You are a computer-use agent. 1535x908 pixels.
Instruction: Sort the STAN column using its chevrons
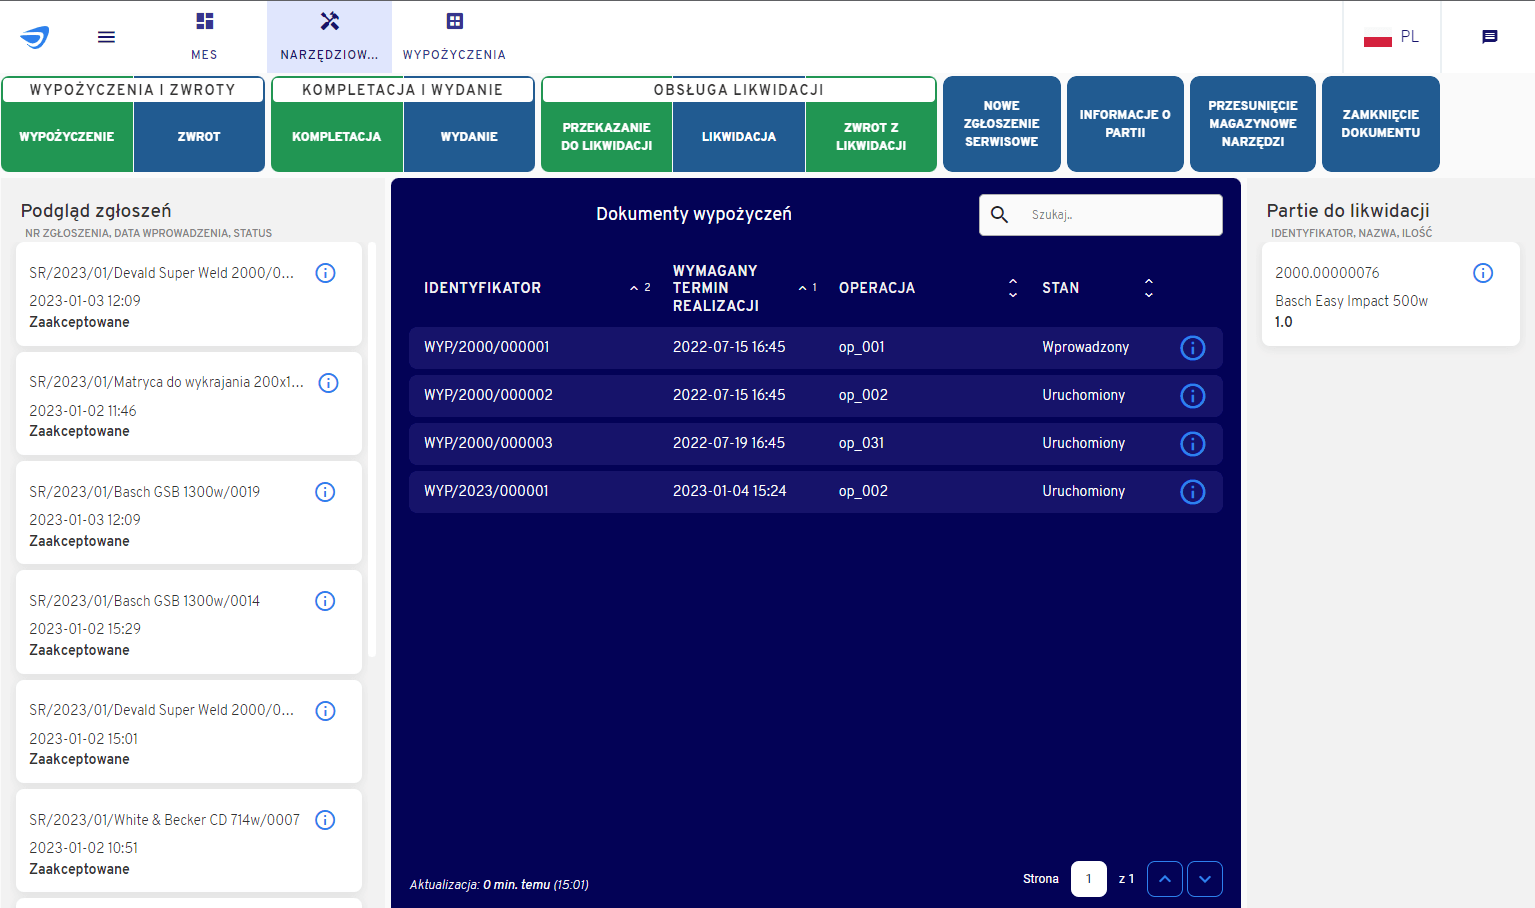coord(1148,287)
